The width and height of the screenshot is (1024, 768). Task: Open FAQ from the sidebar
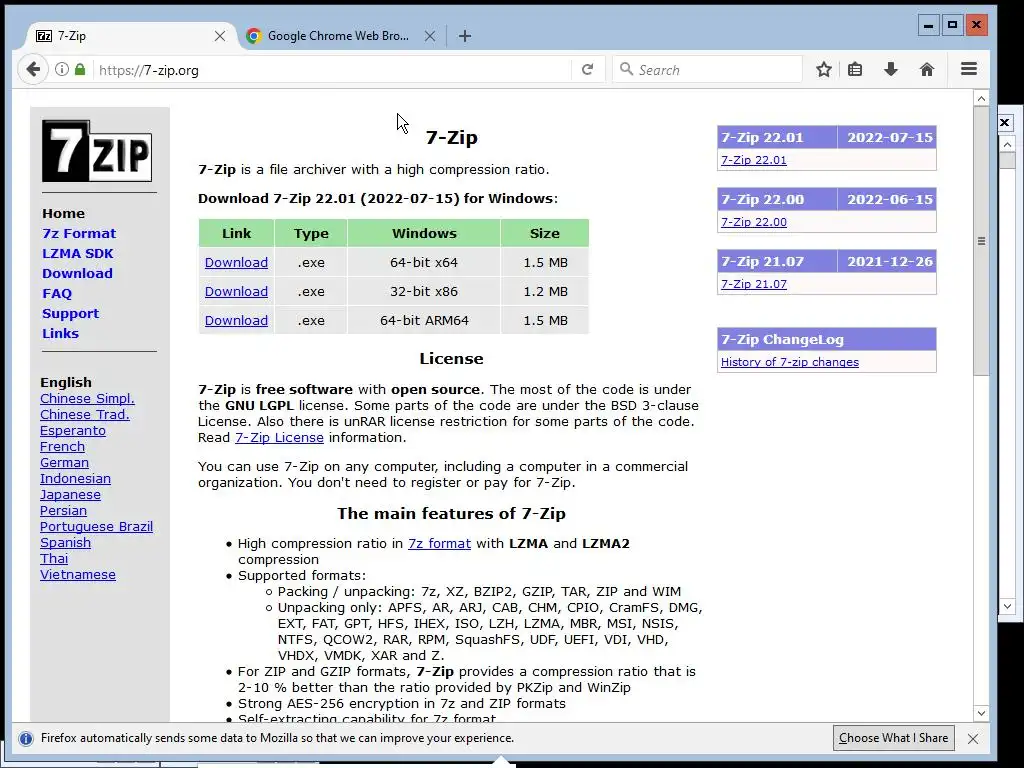(57, 294)
